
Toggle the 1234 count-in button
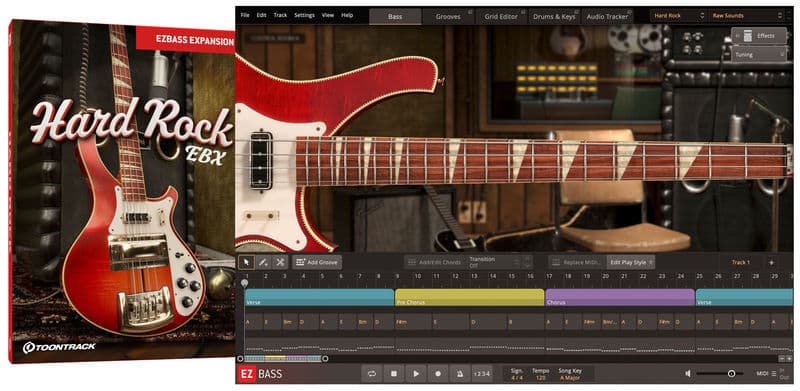click(x=482, y=374)
